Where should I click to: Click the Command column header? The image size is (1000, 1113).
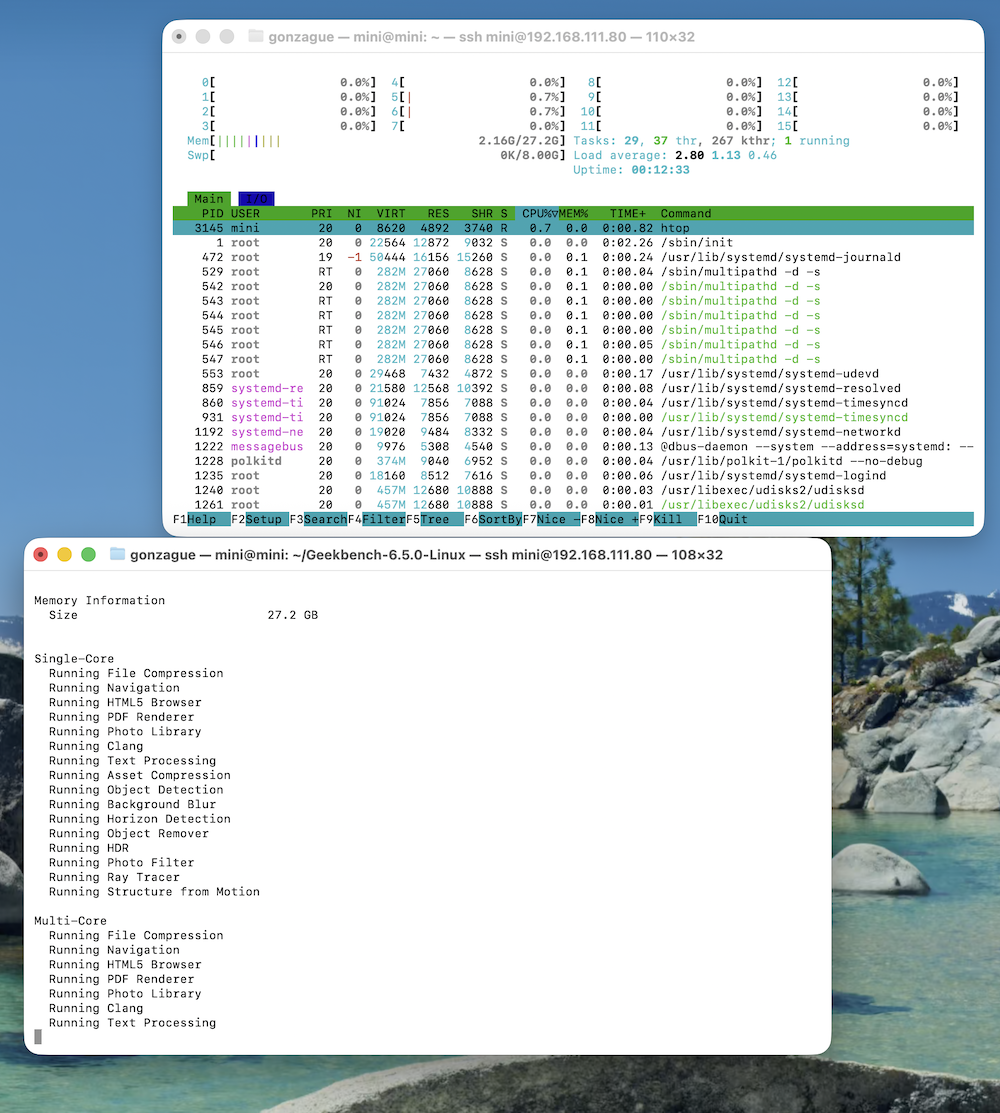686,213
